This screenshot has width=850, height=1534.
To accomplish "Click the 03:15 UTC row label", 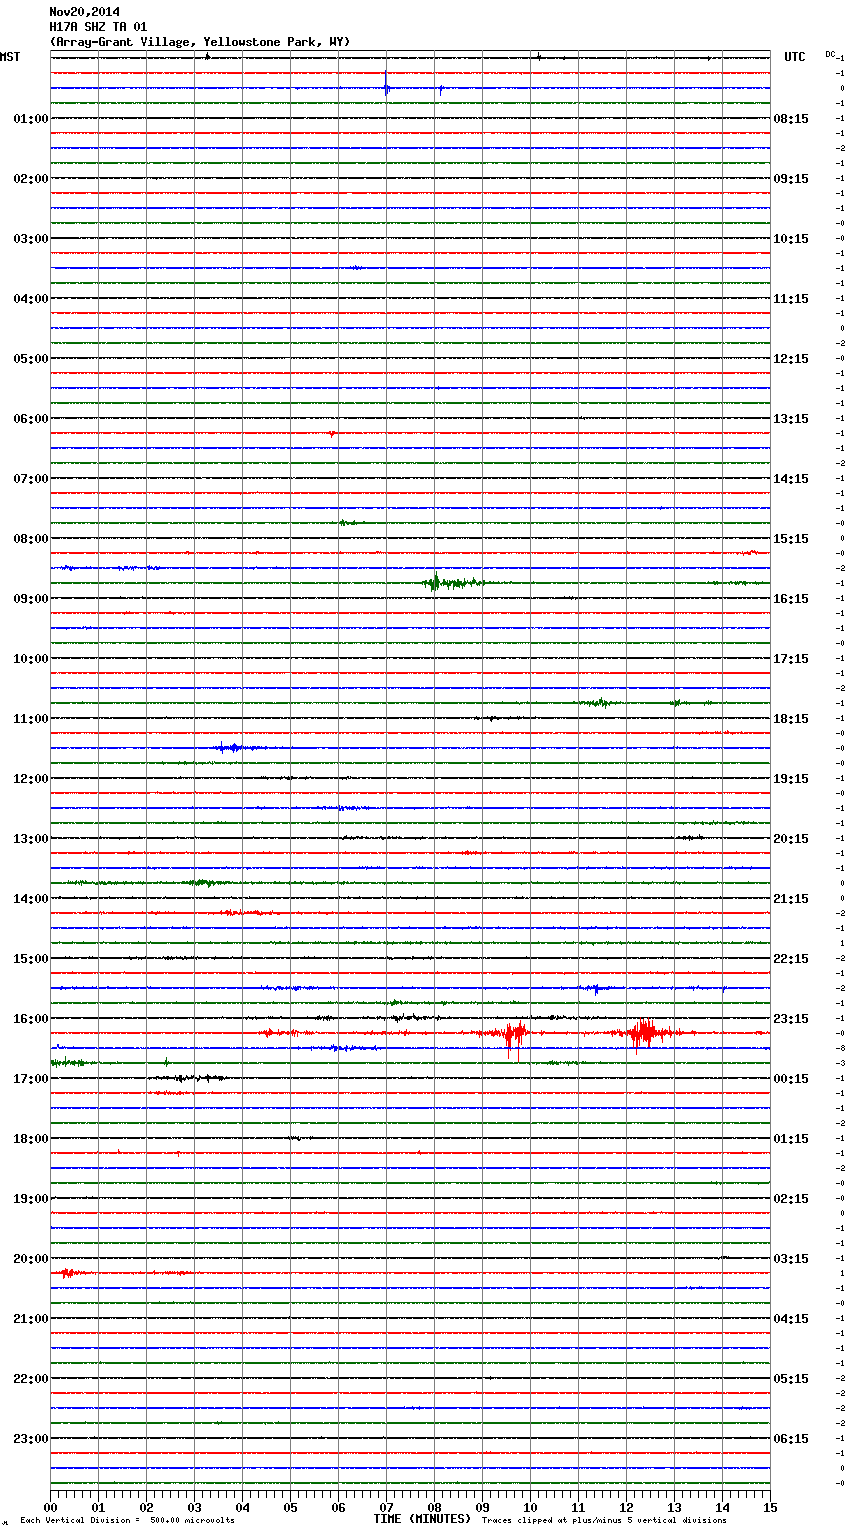I will coord(791,1259).
